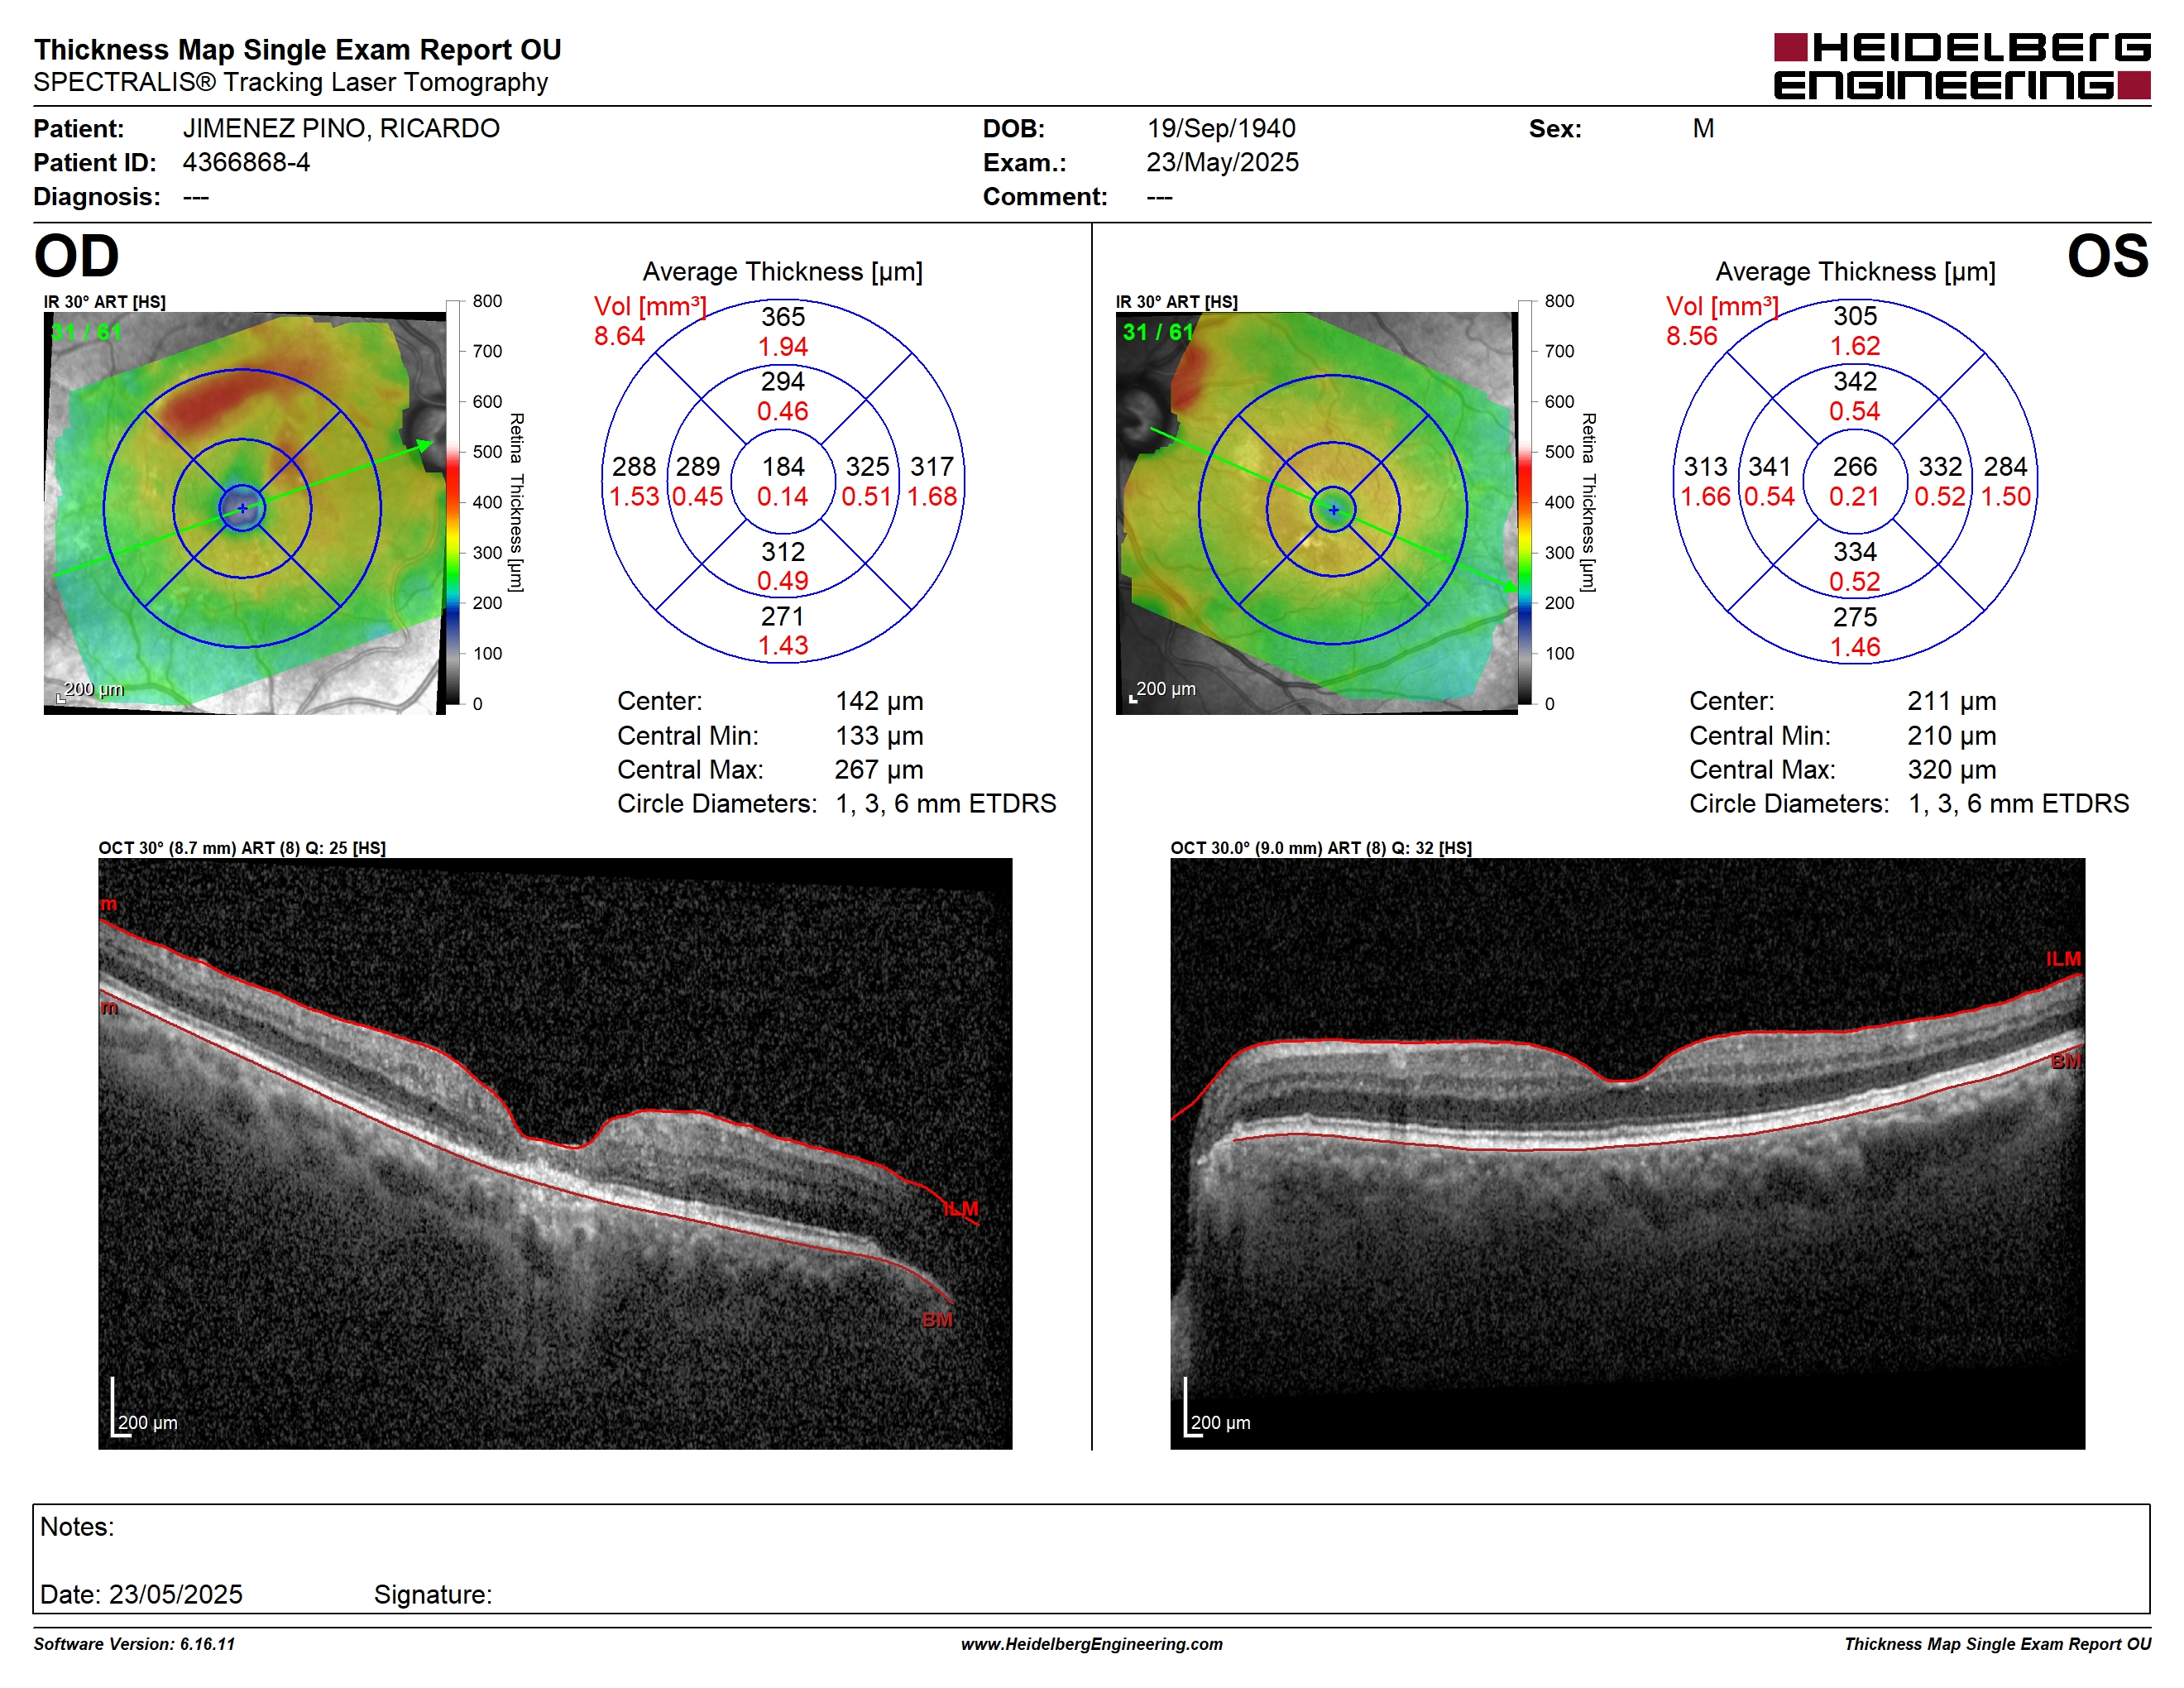Click OS inner superior value 342

pyautogui.click(x=1855, y=381)
